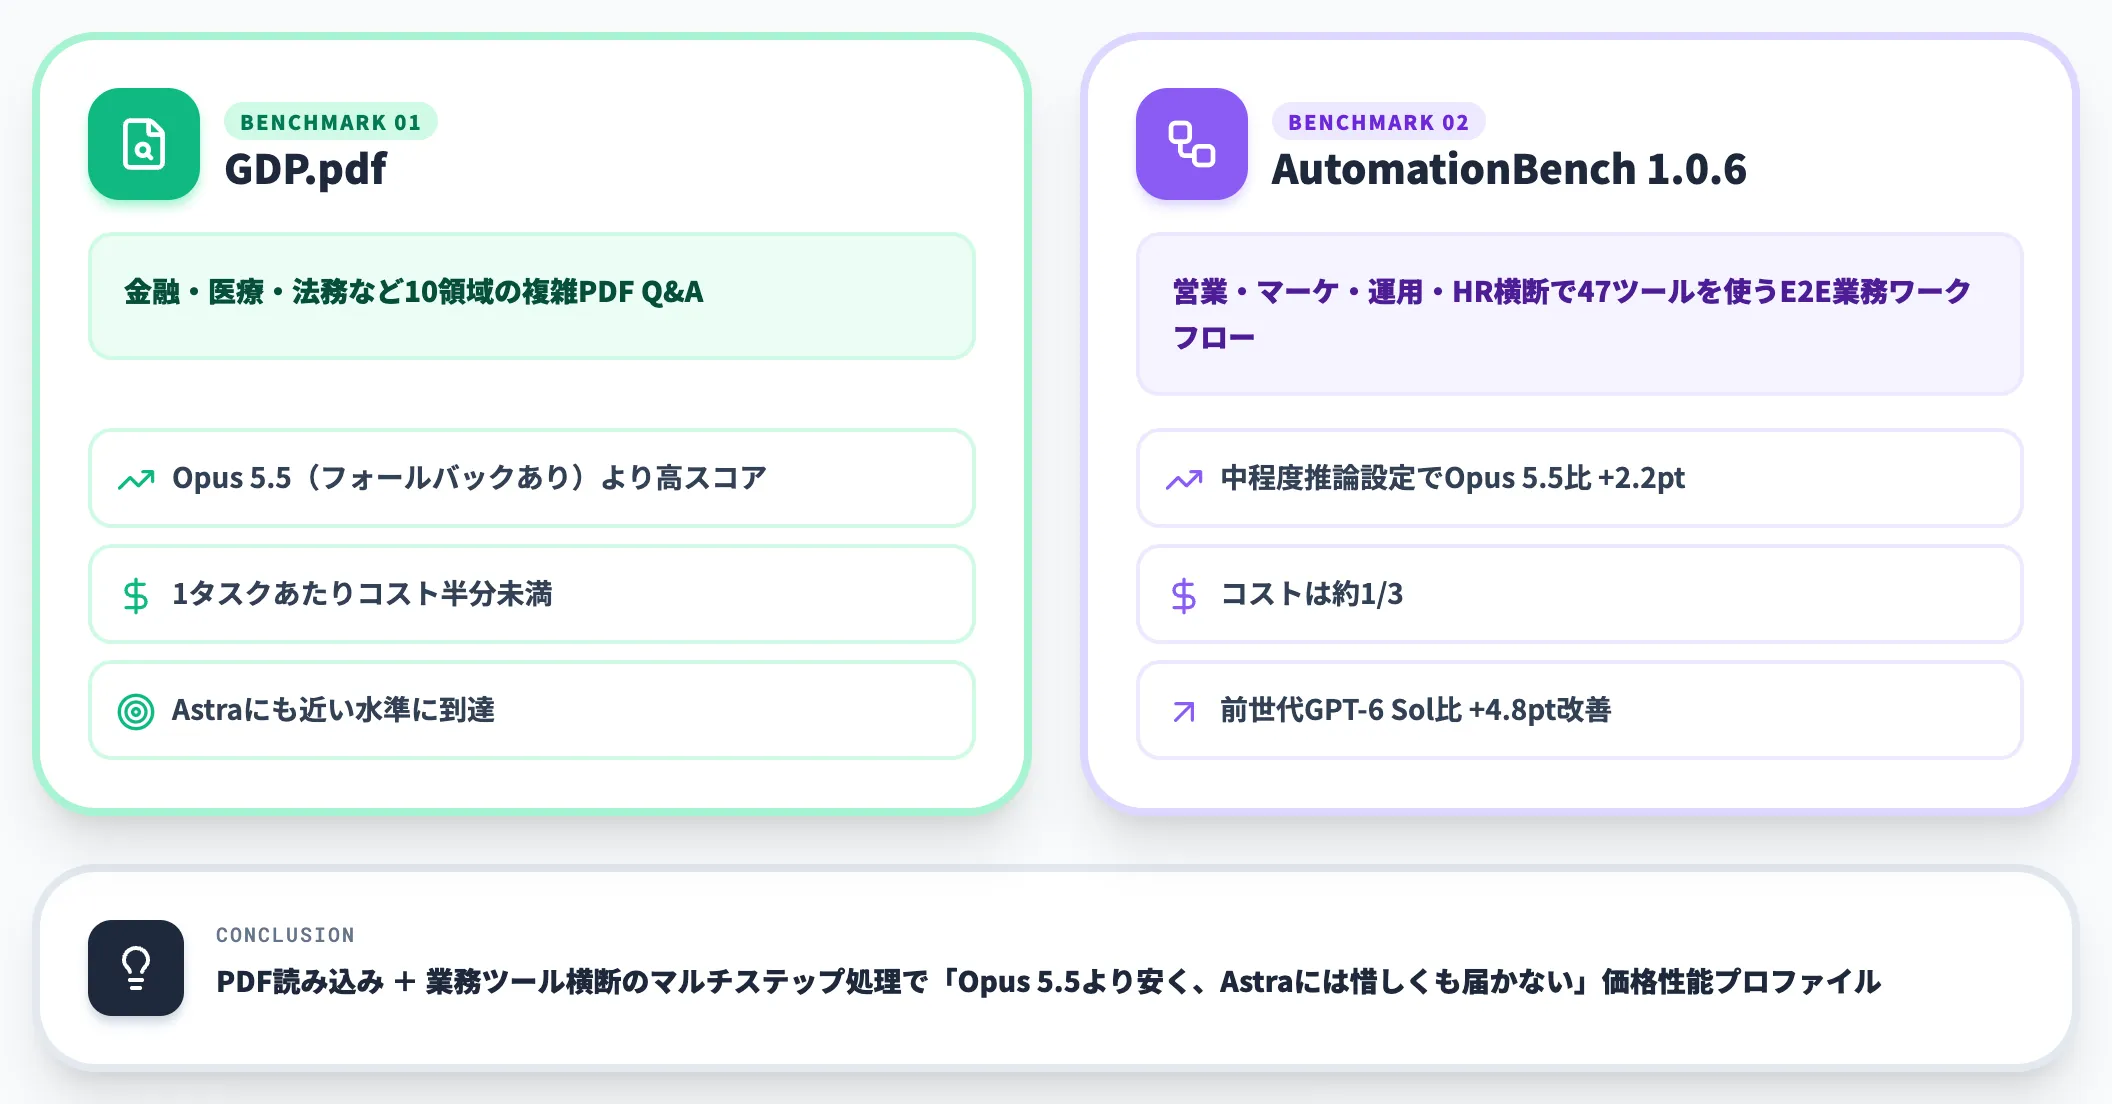Click the text Astraにも近い水準に到達

[333, 710]
